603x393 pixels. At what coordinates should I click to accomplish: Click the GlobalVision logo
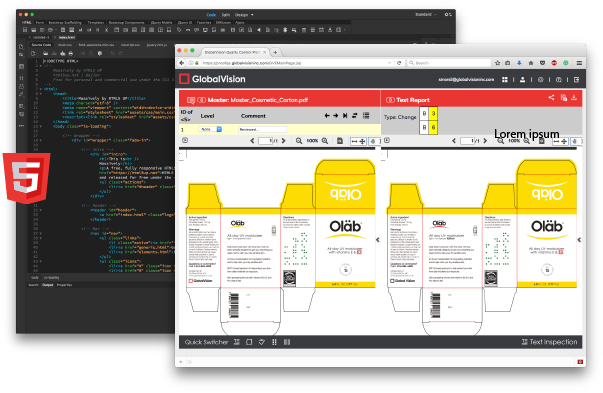212,79
